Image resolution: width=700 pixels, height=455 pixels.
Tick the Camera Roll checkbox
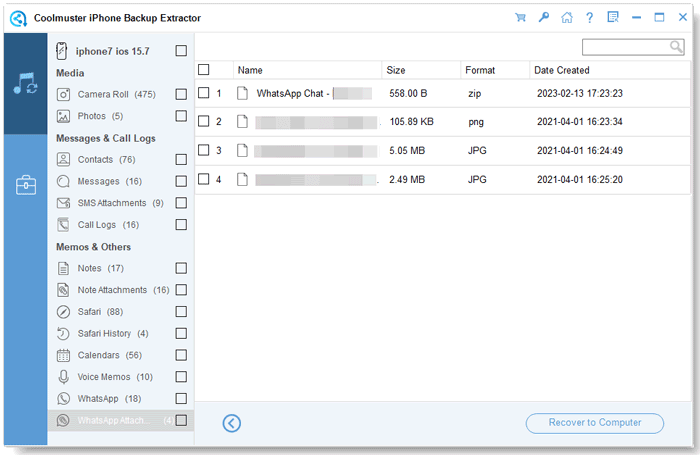pyautogui.click(x=181, y=94)
